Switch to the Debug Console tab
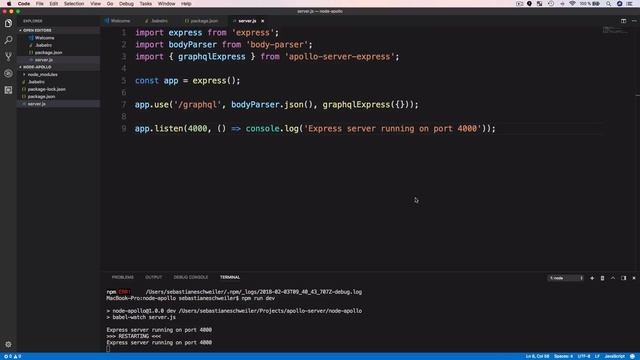 tap(191, 278)
